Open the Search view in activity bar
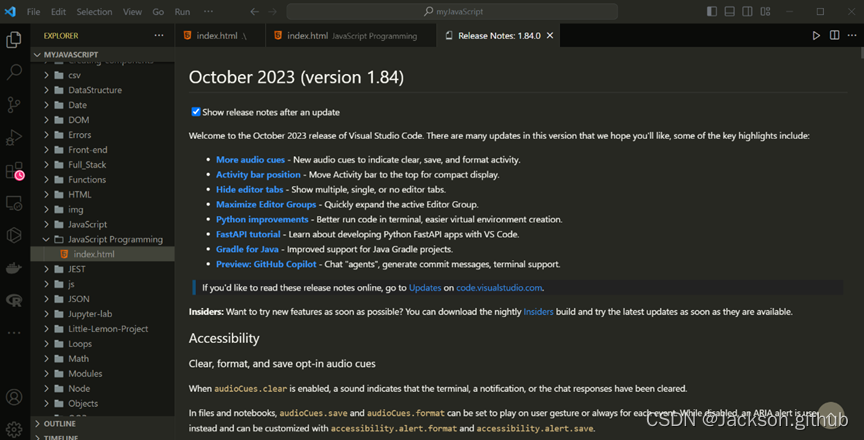The height and width of the screenshot is (440, 864). (14, 72)
